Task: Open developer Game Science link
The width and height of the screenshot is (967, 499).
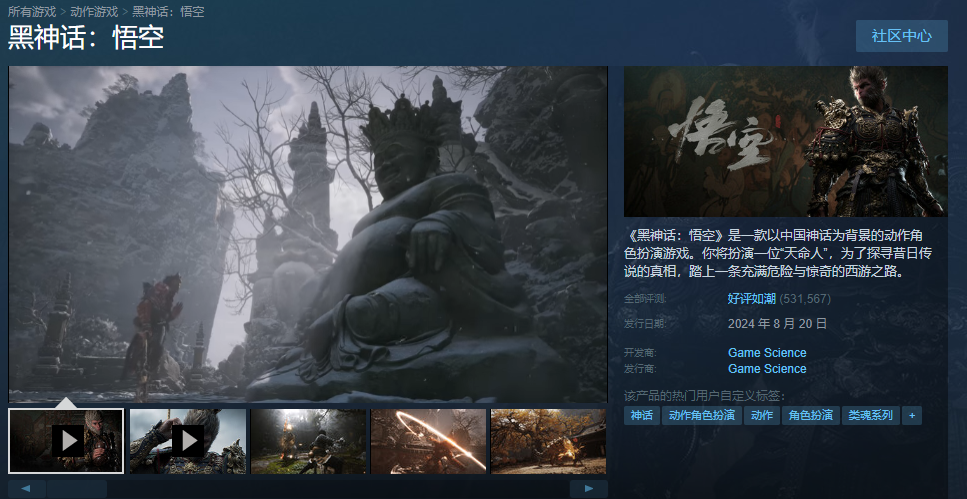Action: [767, 353]
